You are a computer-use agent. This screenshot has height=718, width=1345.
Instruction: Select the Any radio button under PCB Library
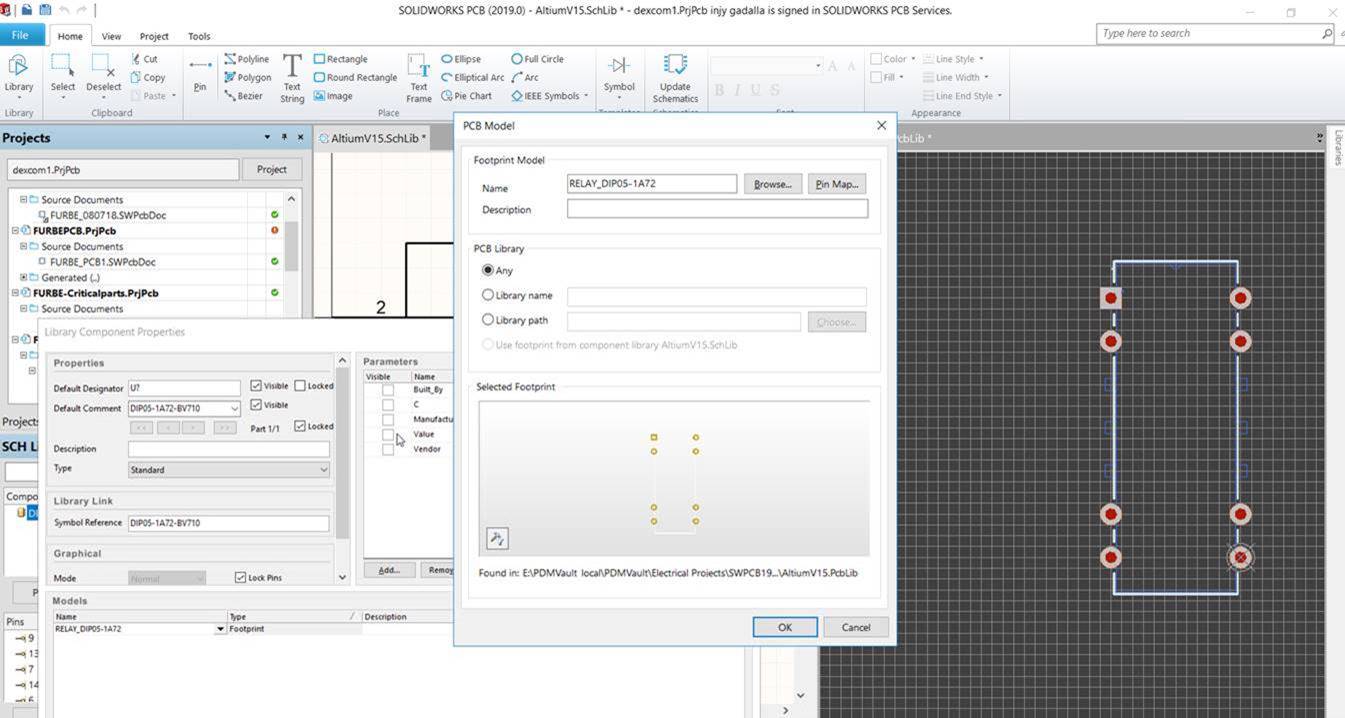(488, 270)
